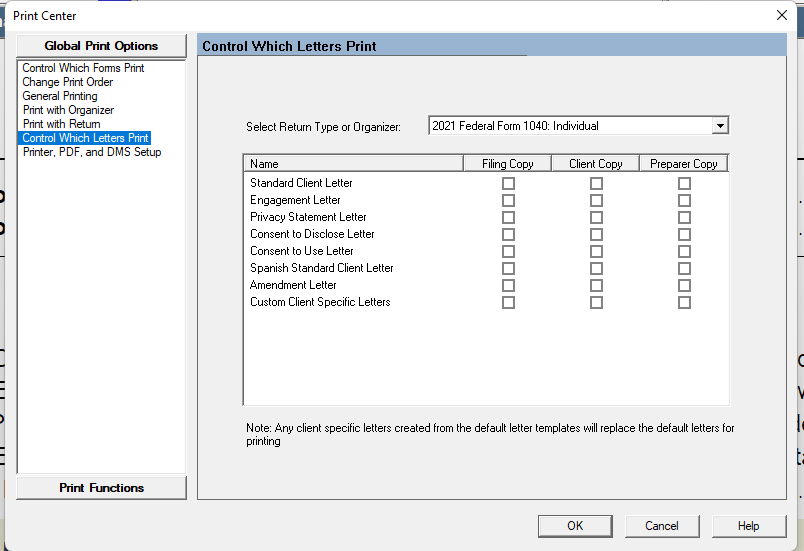Enable Preparer Copy for Spanish Standard Client Letter
804x551 pixels.
coord(684,269)
